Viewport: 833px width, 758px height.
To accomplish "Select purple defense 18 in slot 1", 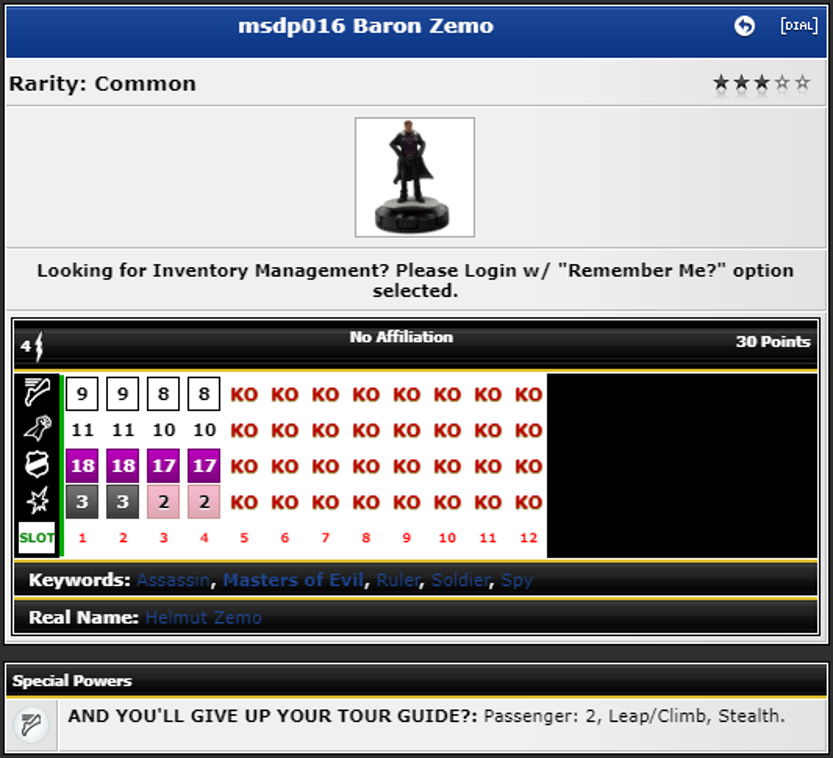I will tap(82, 466).
